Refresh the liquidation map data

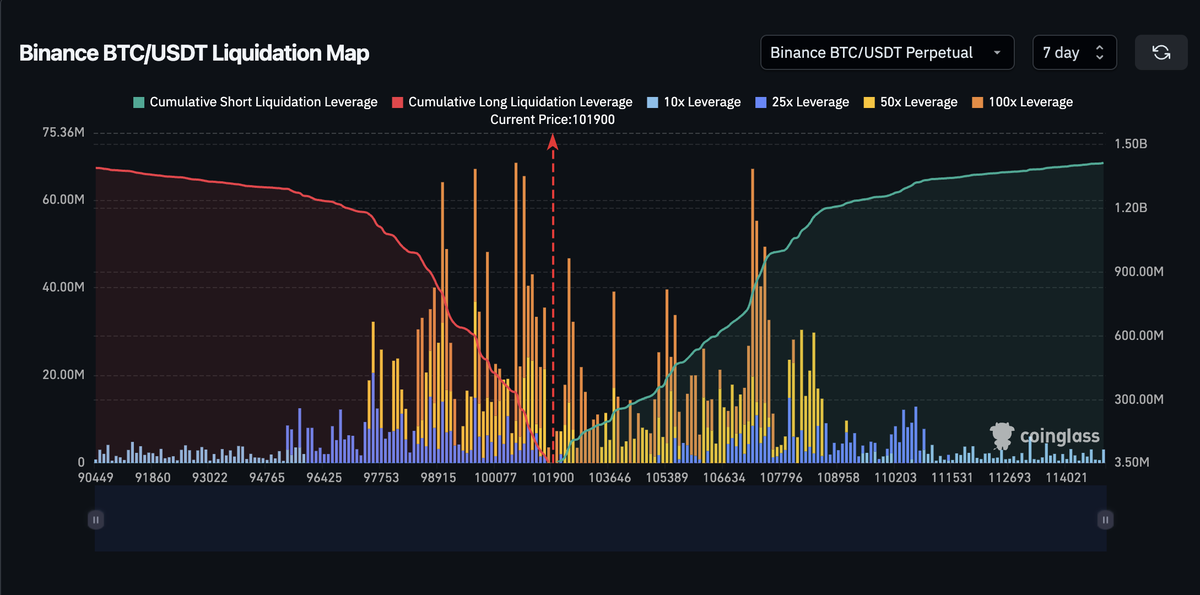tap(1161, 52)
